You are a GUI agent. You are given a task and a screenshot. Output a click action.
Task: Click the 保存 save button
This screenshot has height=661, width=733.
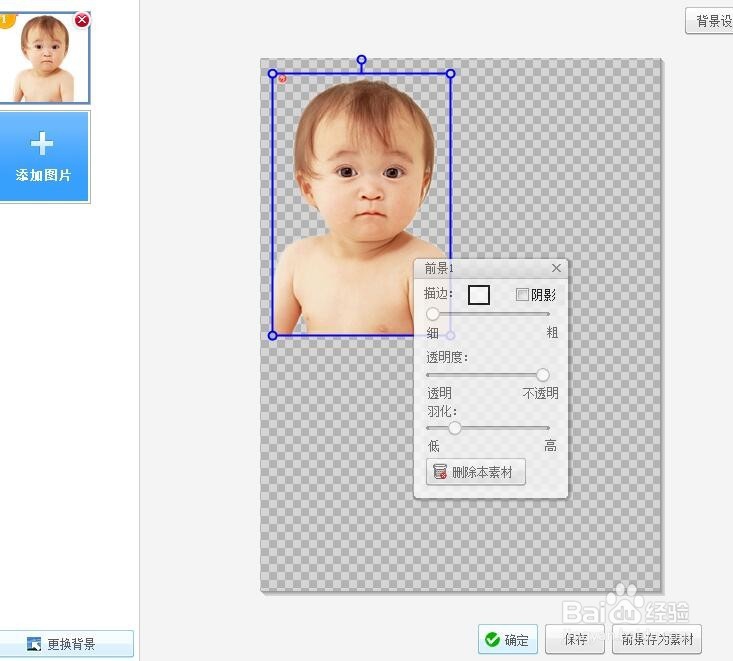[575, 639]
